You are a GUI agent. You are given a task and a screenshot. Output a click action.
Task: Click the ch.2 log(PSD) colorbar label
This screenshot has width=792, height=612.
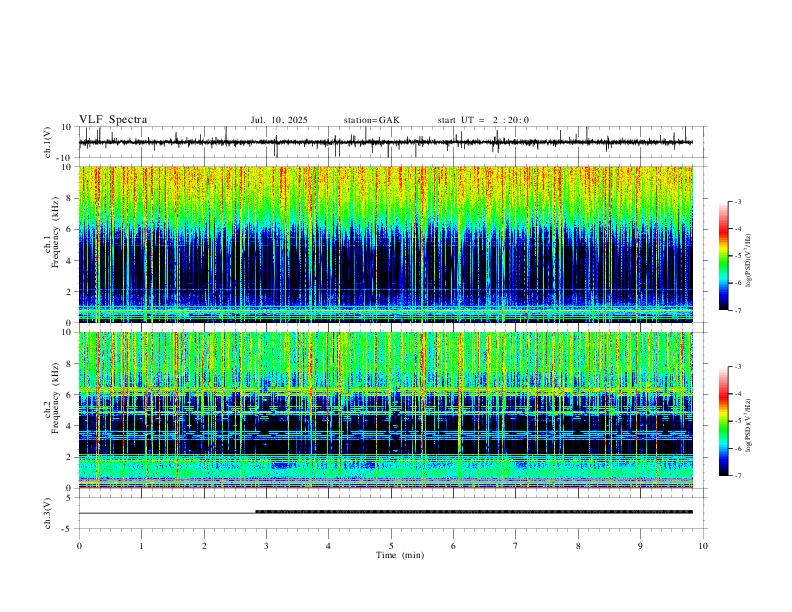click(x=748, y=426)
